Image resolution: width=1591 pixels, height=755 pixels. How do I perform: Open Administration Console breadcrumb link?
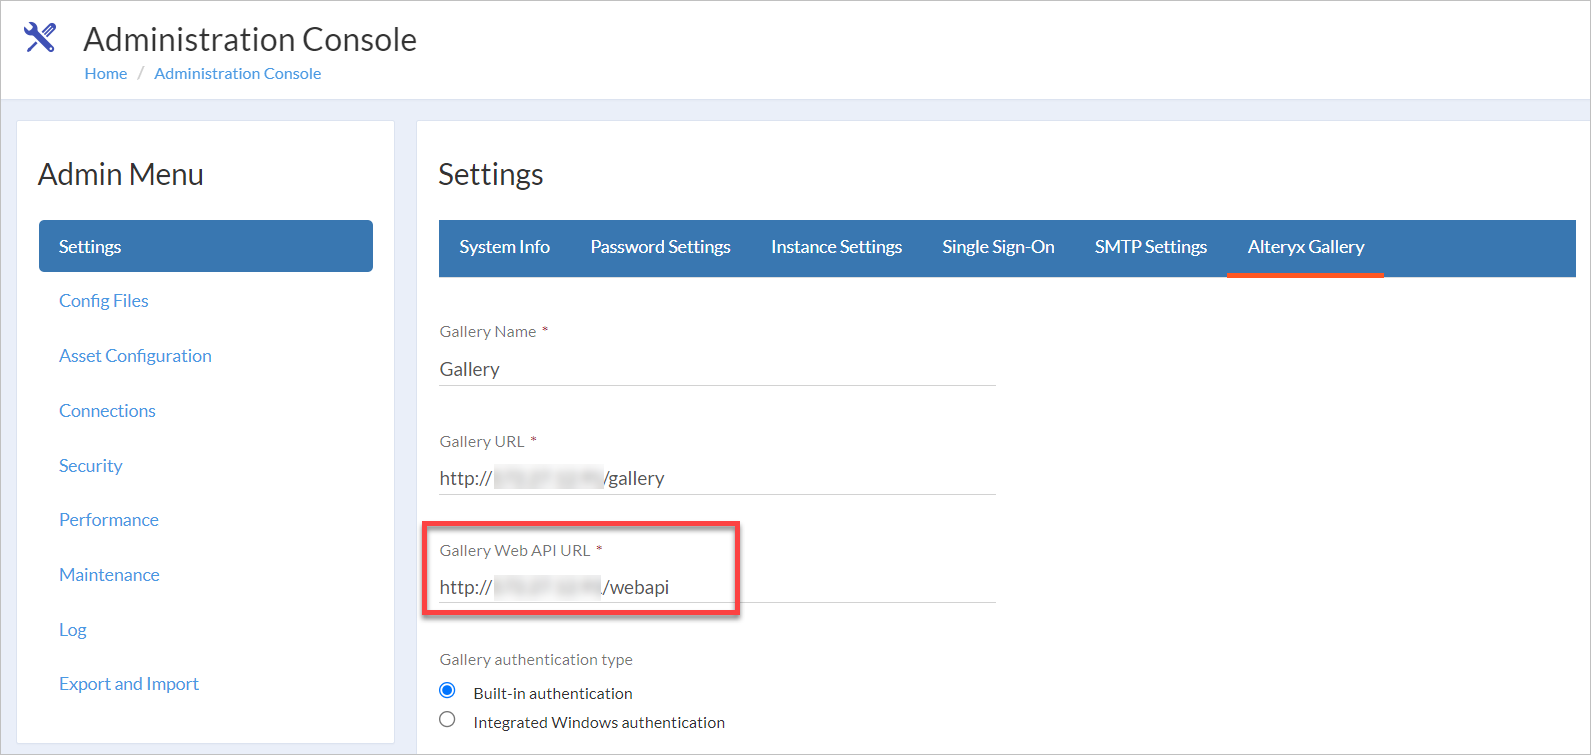pos(238,73)
